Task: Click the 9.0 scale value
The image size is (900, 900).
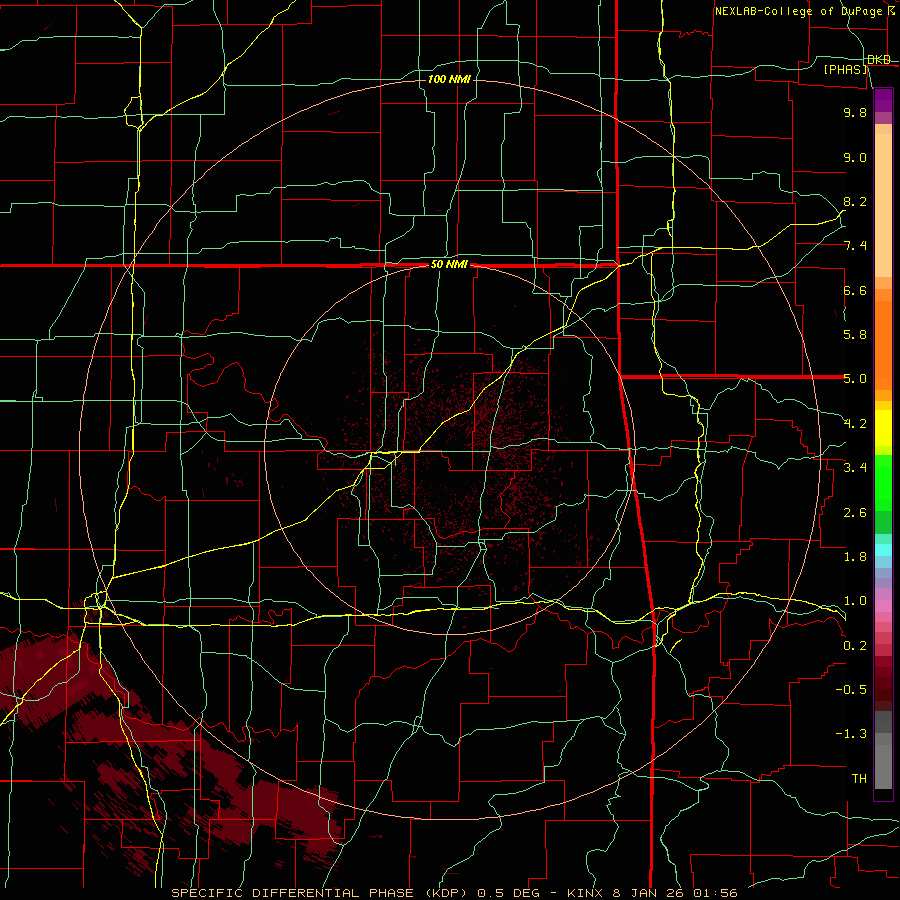Action: tap(855, 157)
